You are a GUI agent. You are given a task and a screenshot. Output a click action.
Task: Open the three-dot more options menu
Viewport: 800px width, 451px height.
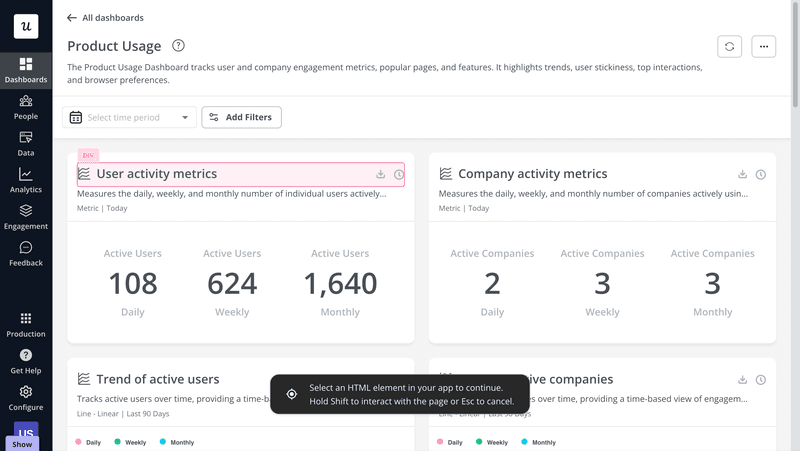pos(763,46)
